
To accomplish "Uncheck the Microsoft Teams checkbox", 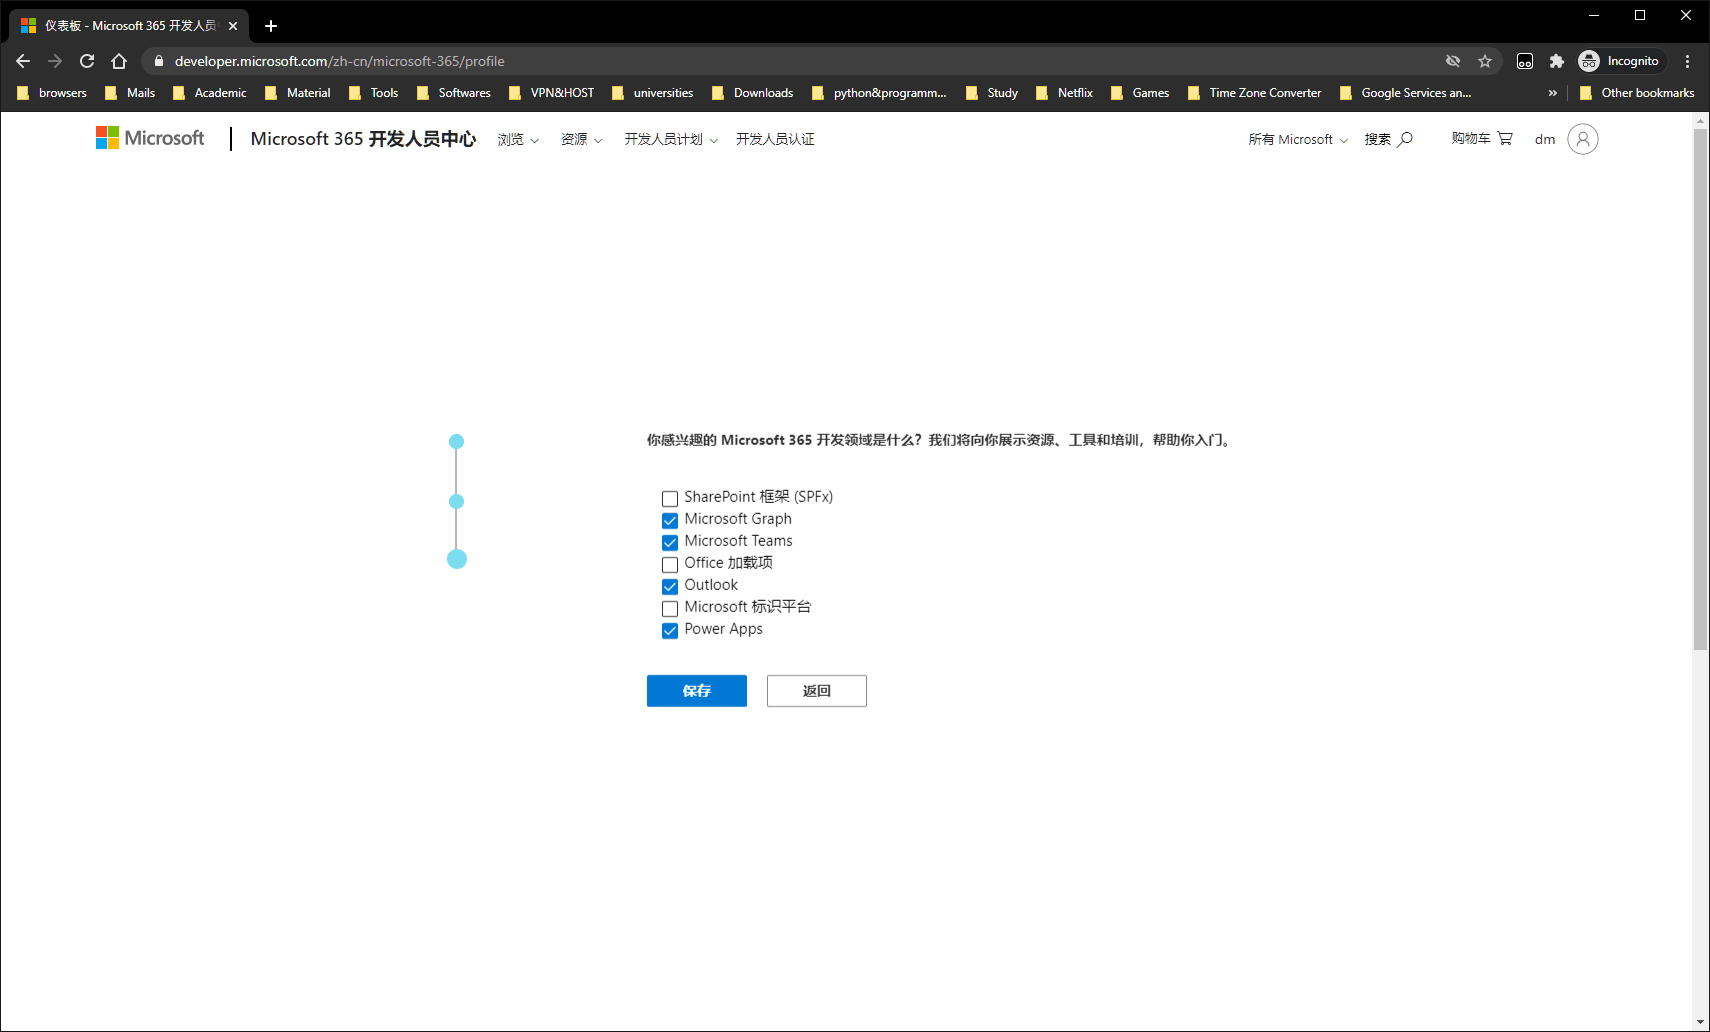I will point(670,542).
